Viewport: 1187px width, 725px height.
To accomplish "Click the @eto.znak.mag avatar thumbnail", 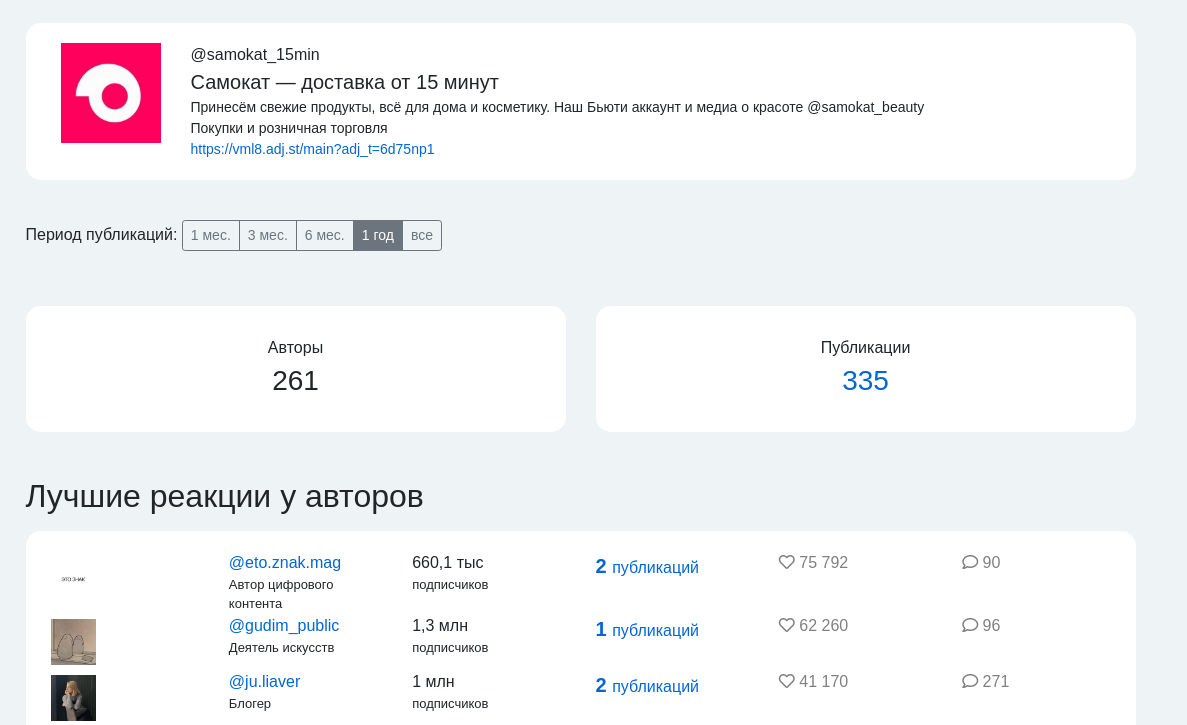I will click(73, 579).
